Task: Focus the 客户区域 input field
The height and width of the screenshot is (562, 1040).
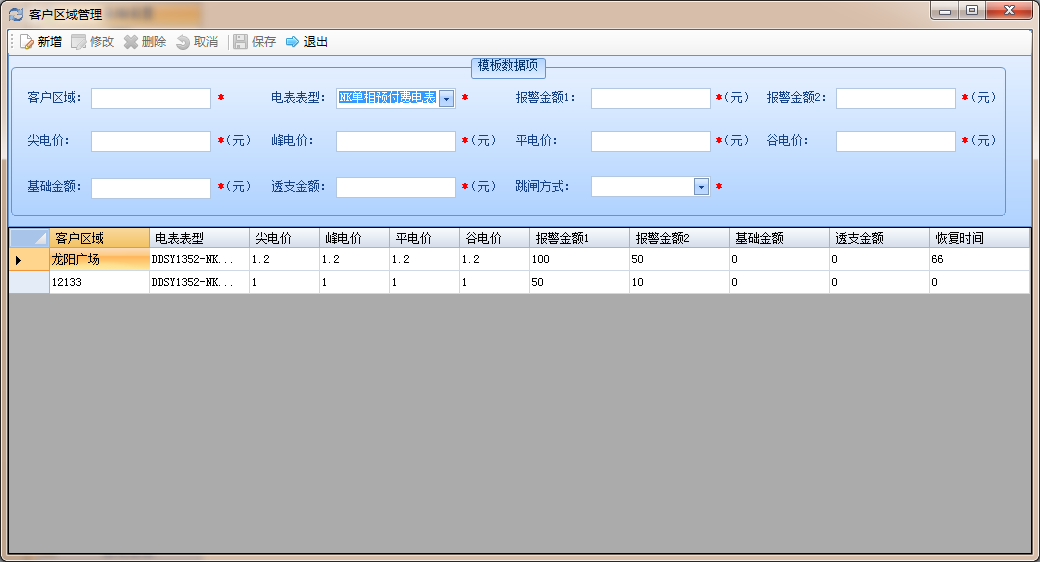Action: [x=151, y=98]
